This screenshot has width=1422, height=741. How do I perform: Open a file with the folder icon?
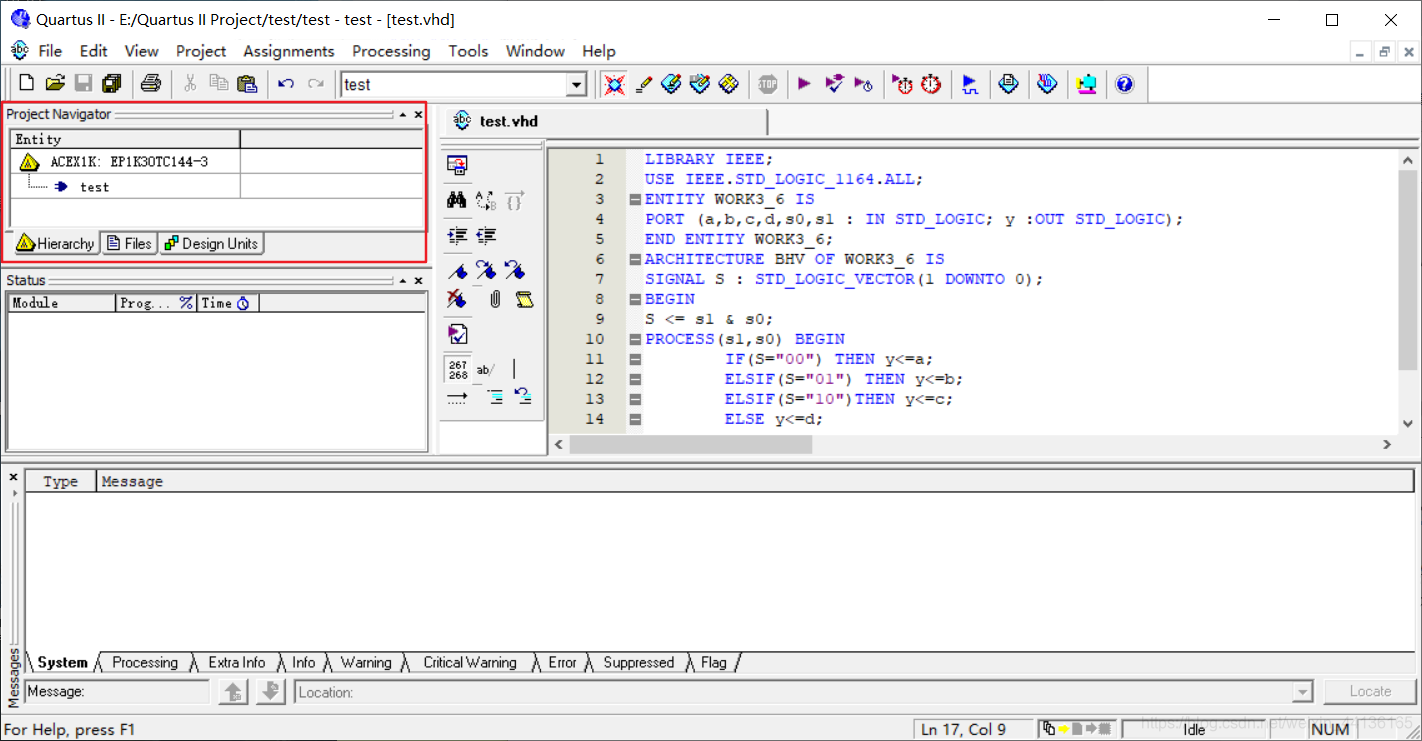pos(56,84)
